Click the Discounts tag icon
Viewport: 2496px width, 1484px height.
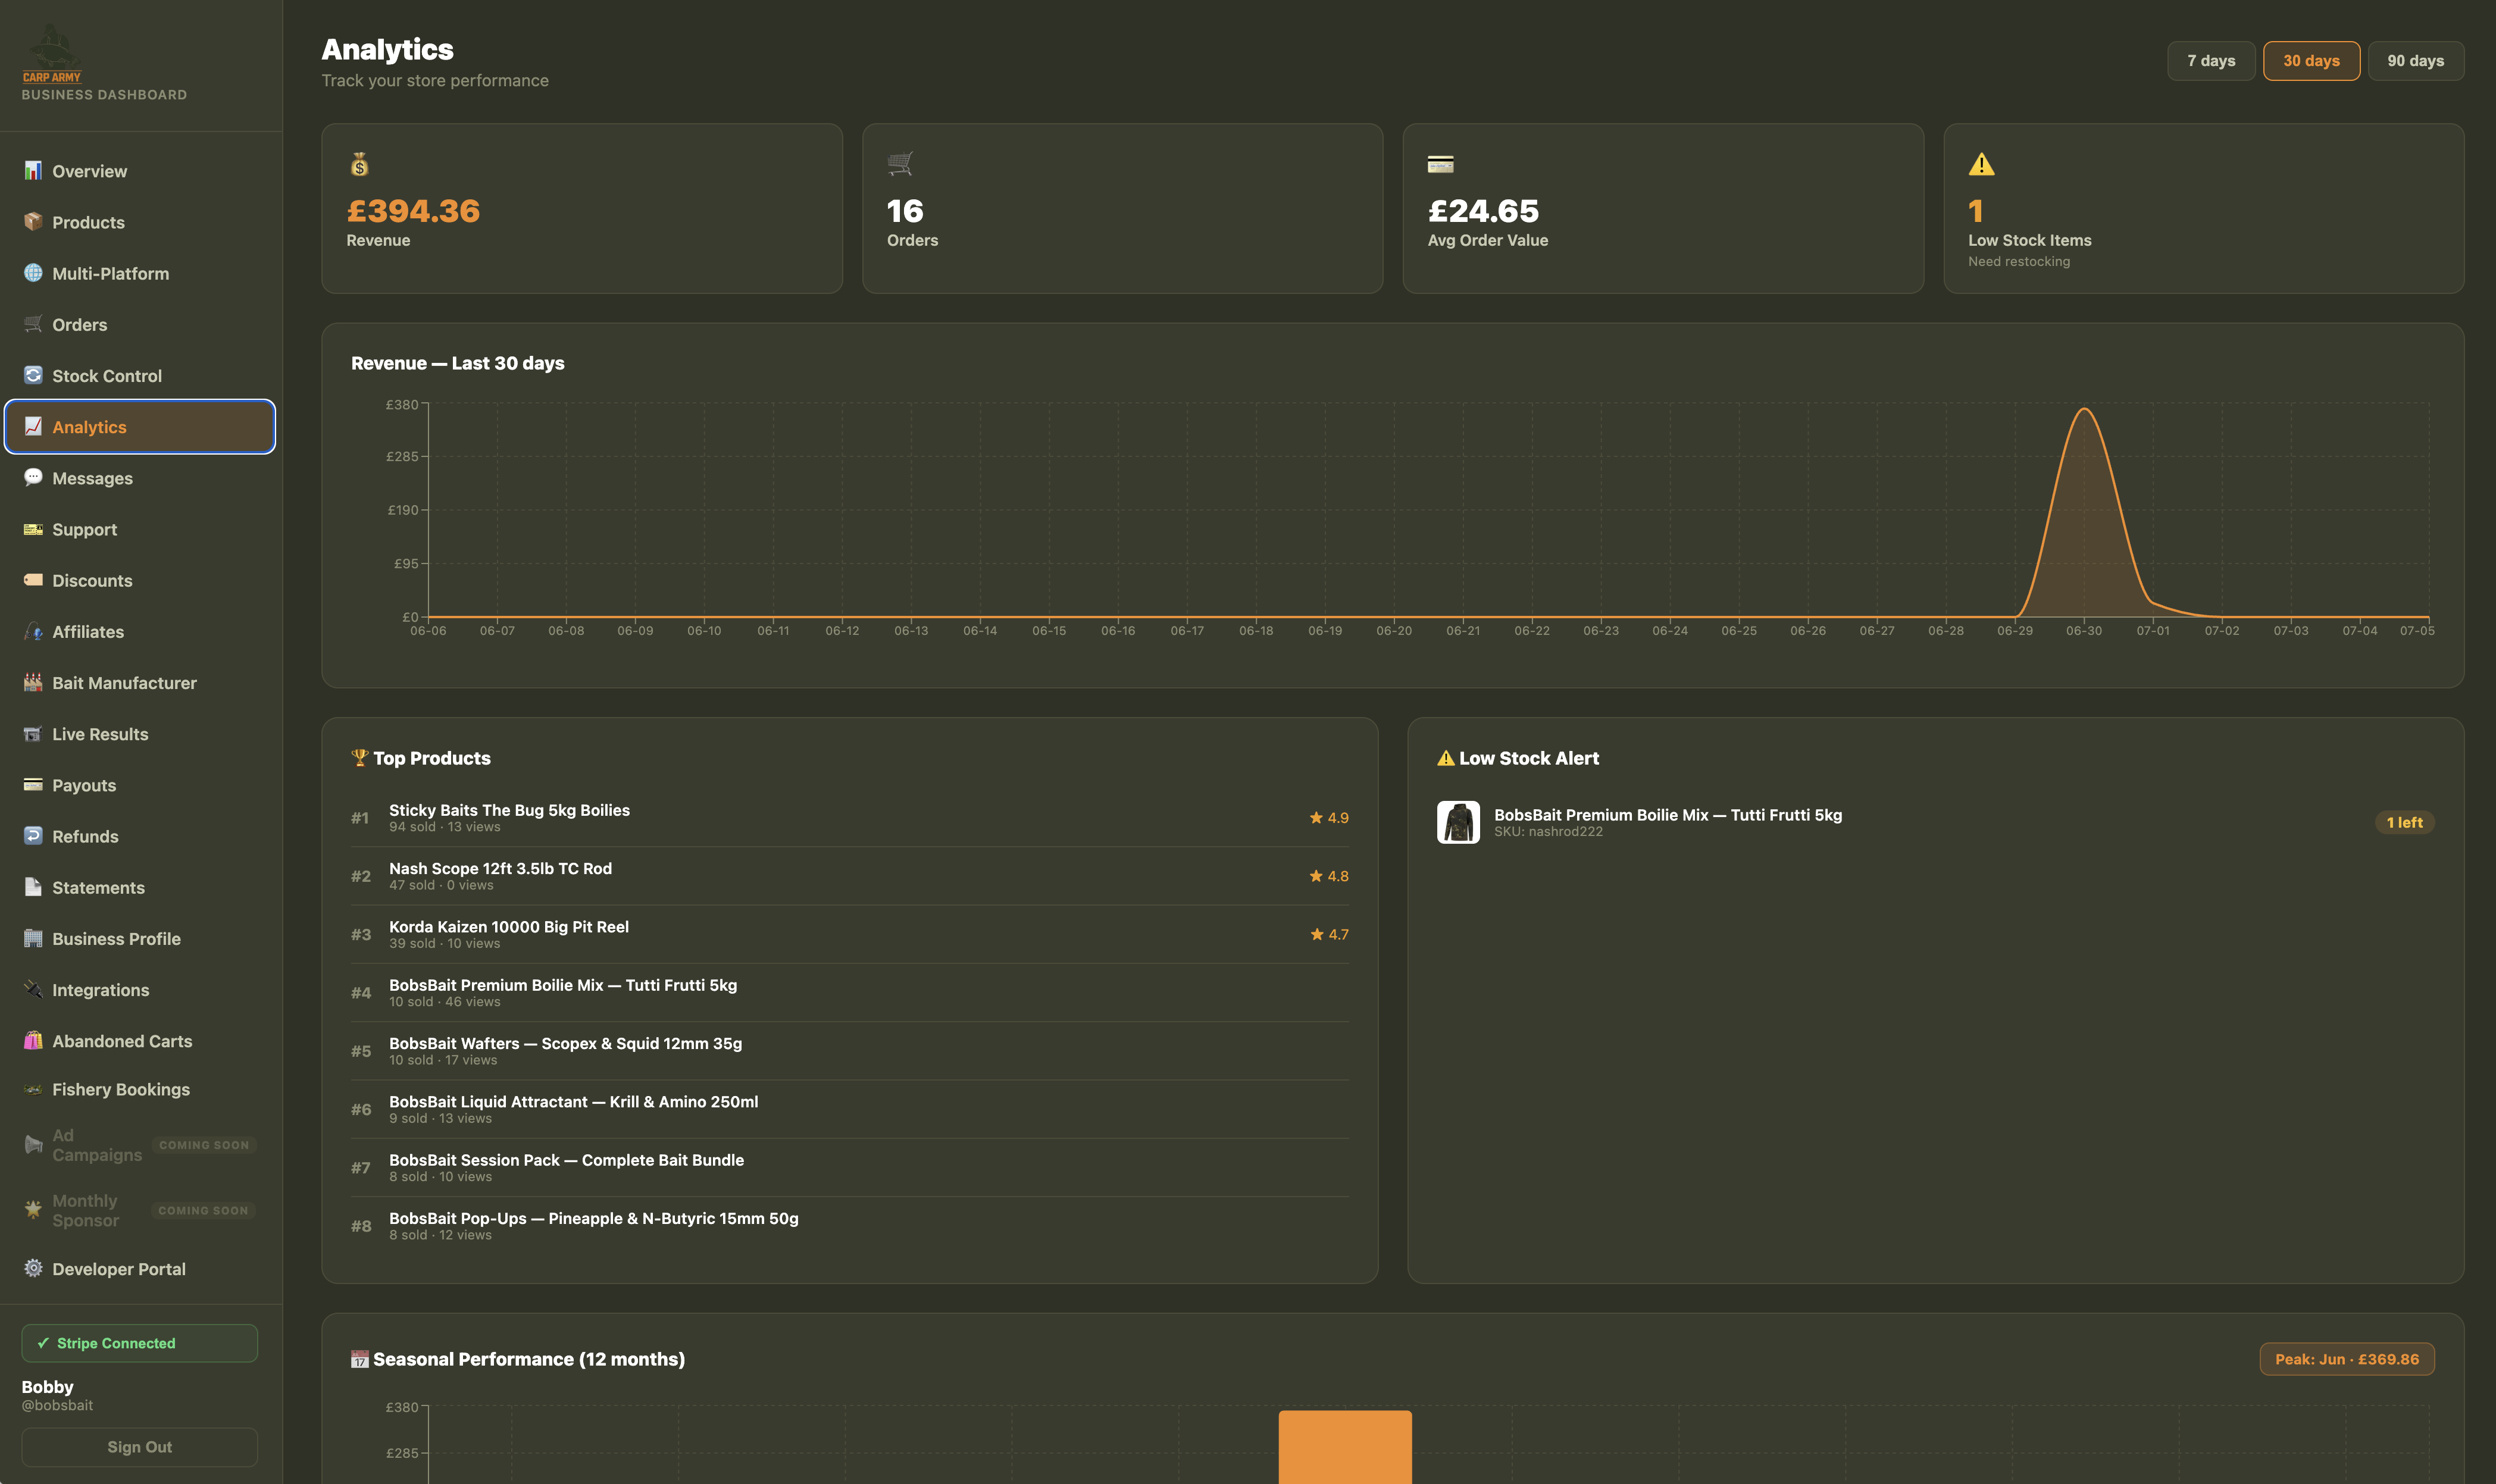point(33,580)
